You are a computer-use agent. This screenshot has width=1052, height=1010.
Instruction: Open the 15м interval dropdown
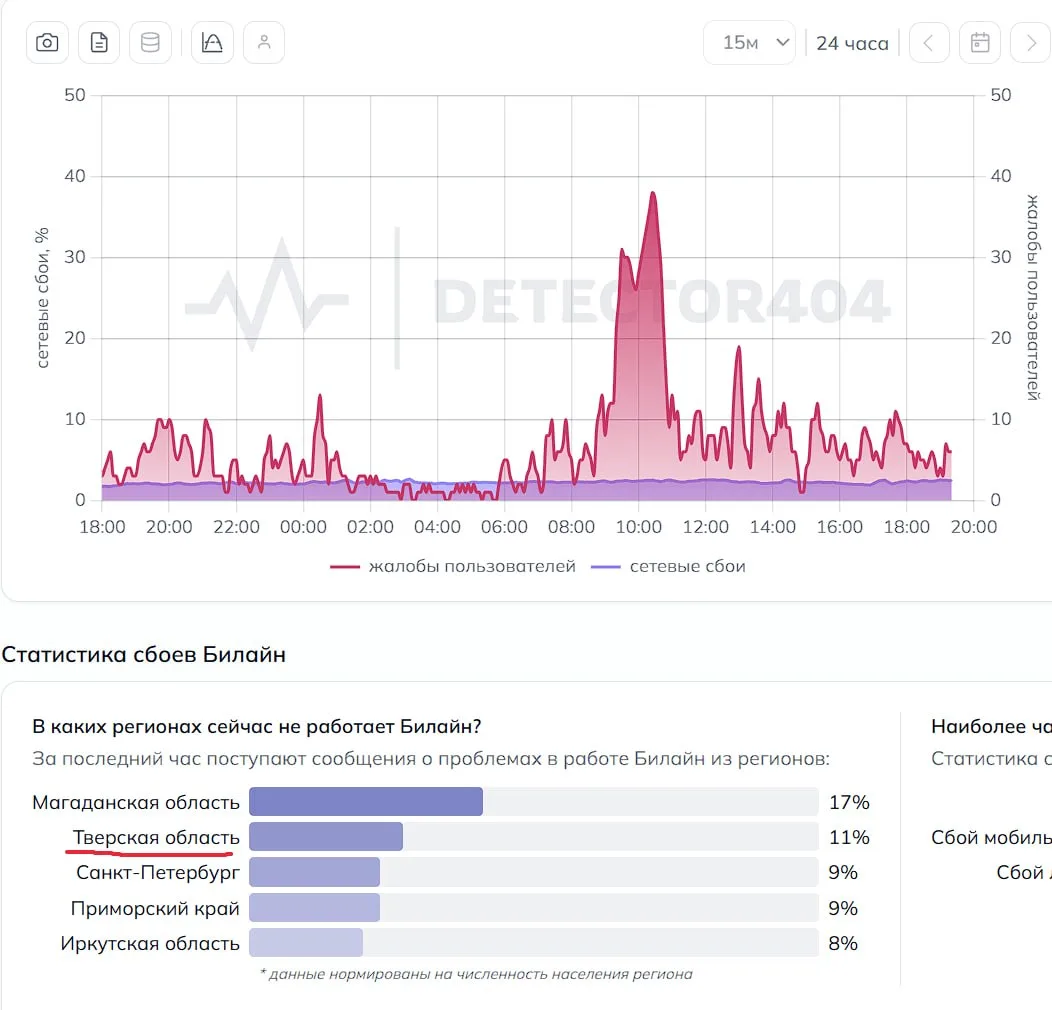click(749, 43)
